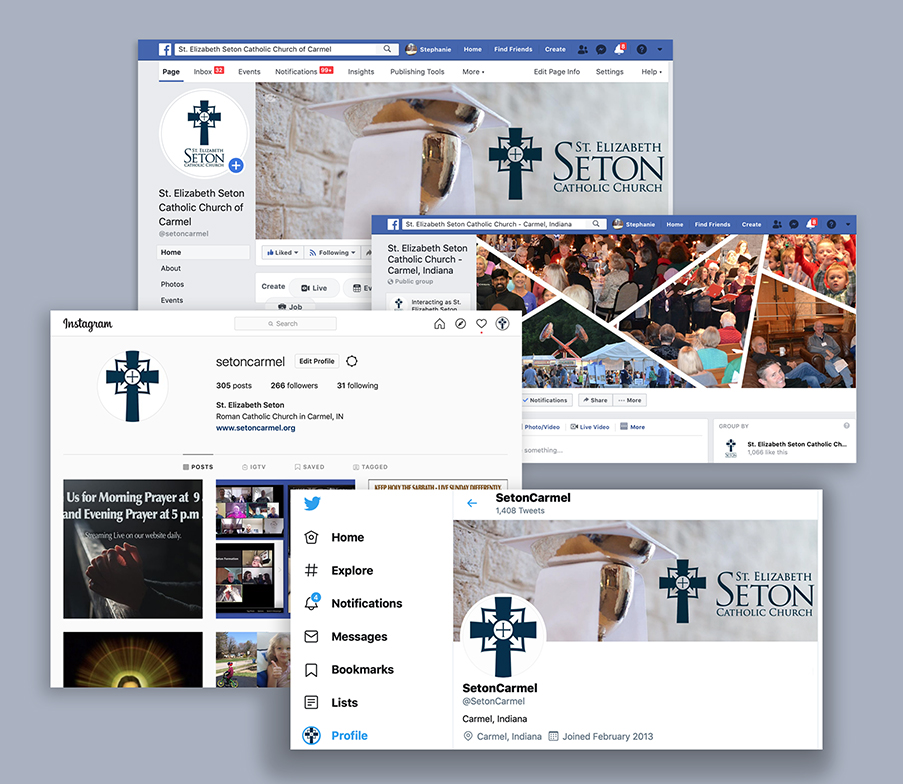
Task: Open Instagram profile avatar icon in header
Action: click(503, 324)
